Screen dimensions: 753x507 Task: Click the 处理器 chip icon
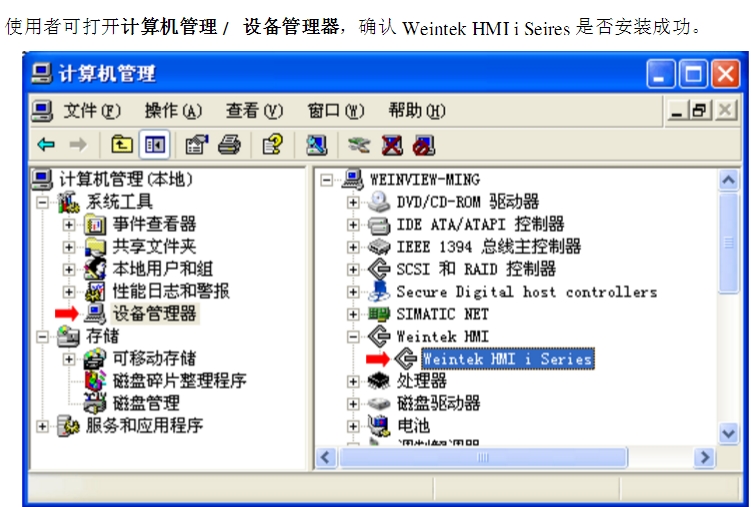click(x=379, y=381)
